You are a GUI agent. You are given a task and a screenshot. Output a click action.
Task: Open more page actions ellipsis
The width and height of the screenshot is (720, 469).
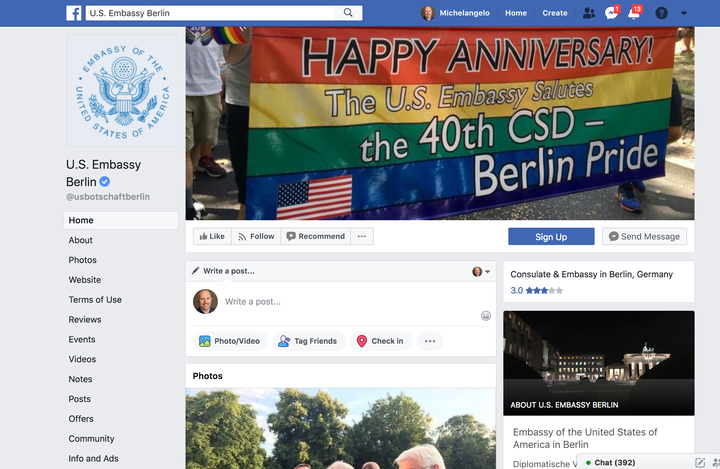coord(362,236)
